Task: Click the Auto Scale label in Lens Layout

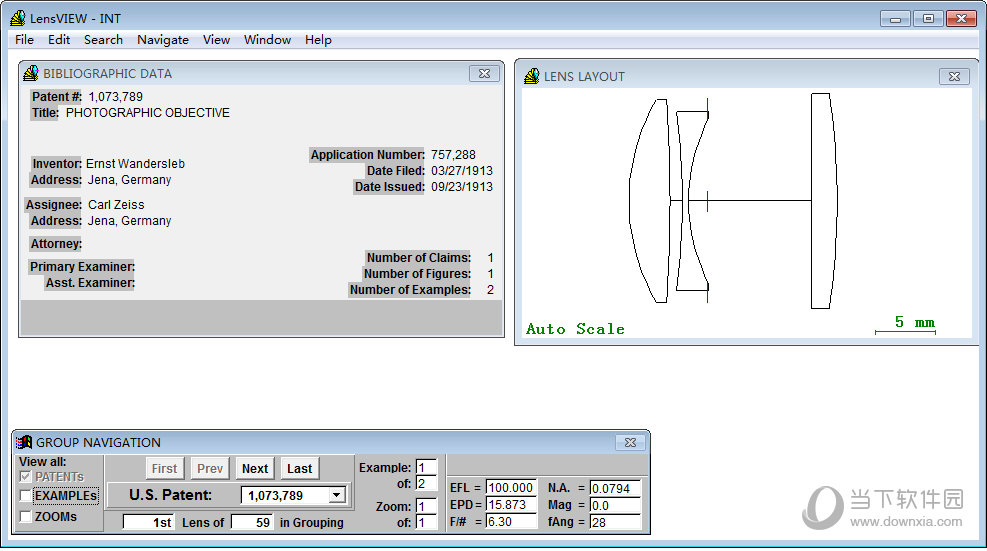Action: pos(575,329)
